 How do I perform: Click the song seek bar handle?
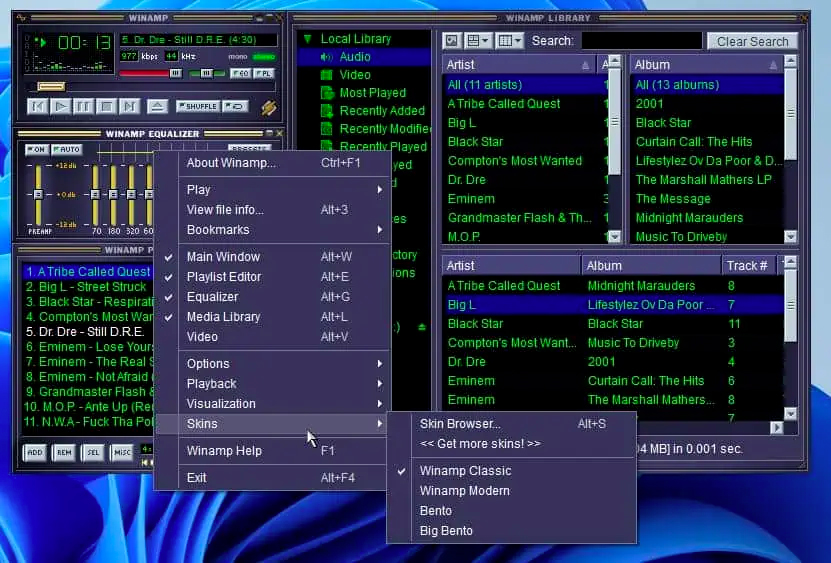[x=51, y=86]
